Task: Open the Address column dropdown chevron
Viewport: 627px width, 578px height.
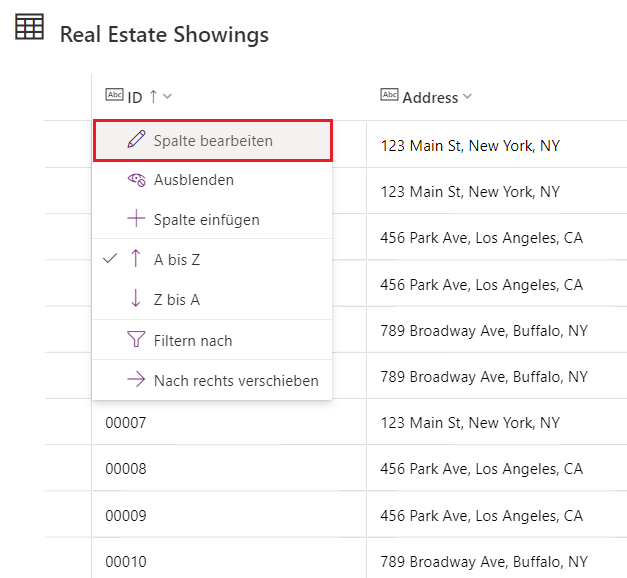Action: coord(467,96)
